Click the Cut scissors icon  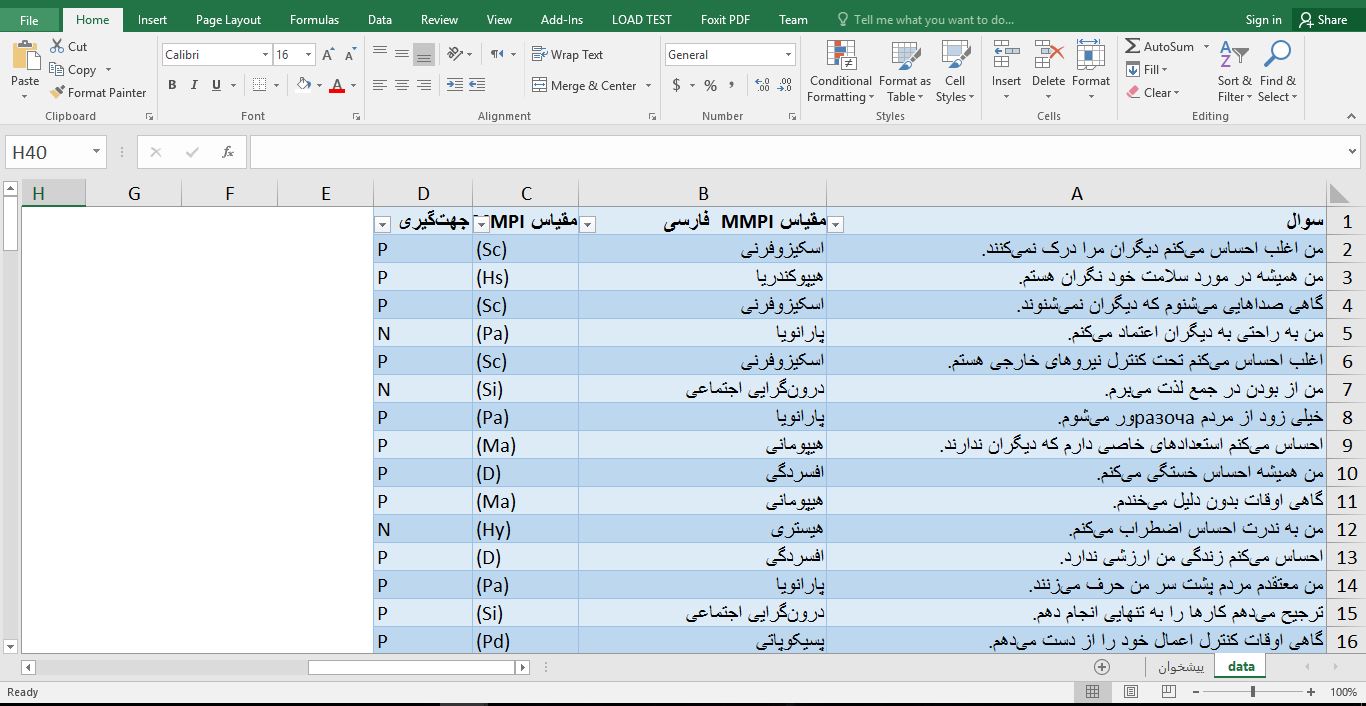point(57,46)
